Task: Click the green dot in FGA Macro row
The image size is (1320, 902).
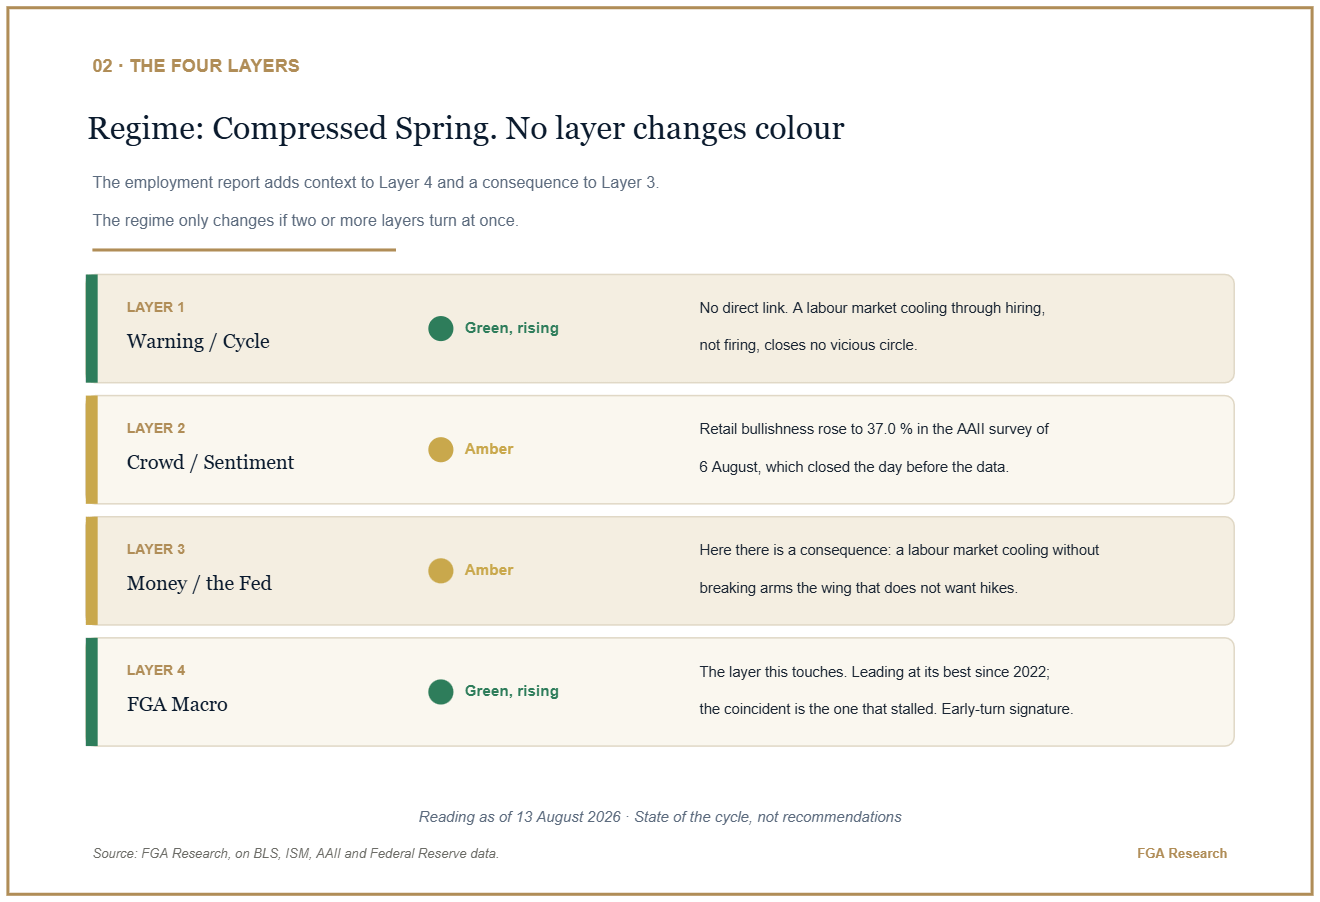Action: [441, 691]
